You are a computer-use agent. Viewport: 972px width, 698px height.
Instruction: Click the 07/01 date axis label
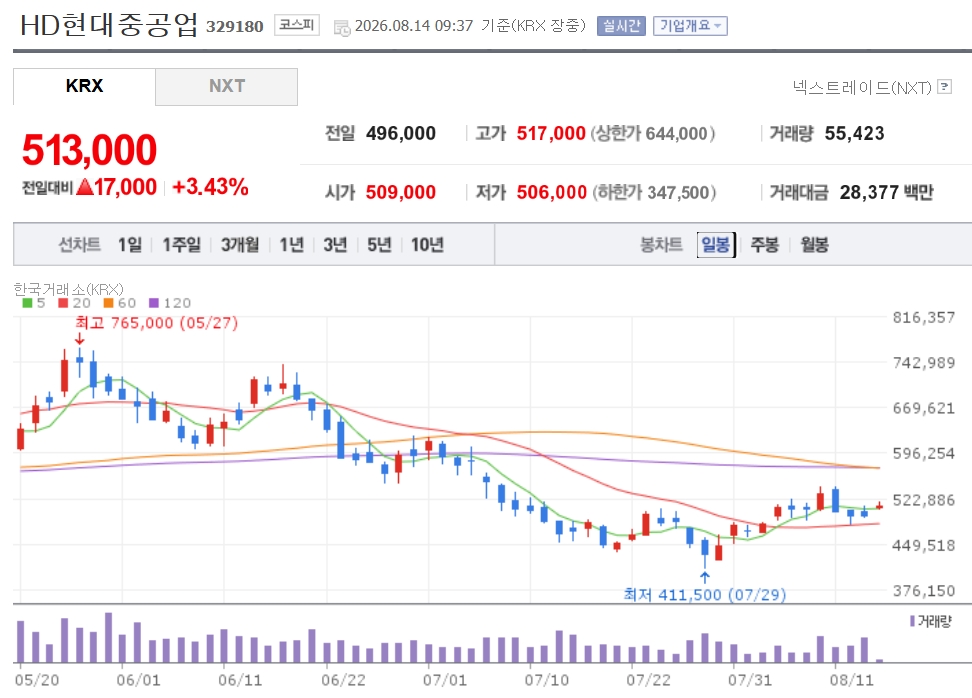pyautogui.click(x=444, y=680)
